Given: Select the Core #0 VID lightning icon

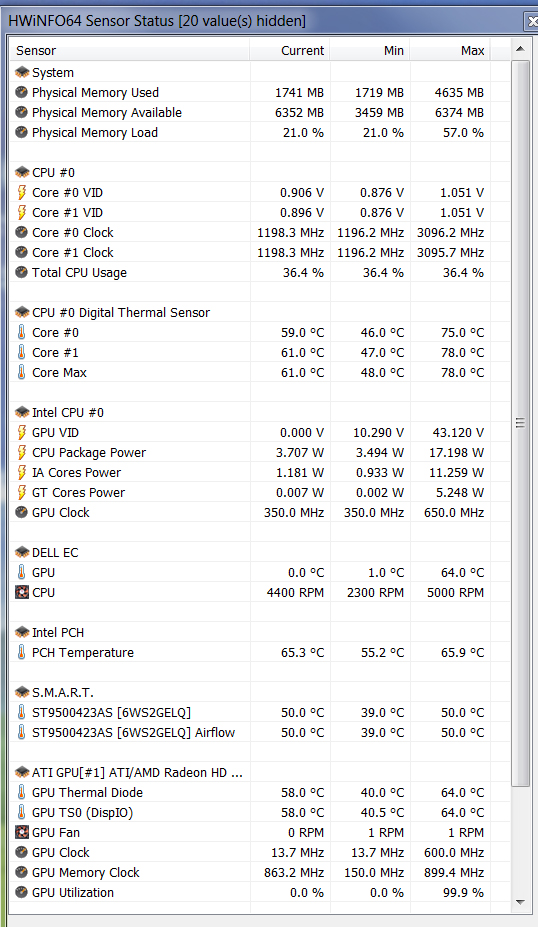Looking at the screenshot, I should point(22,192).
